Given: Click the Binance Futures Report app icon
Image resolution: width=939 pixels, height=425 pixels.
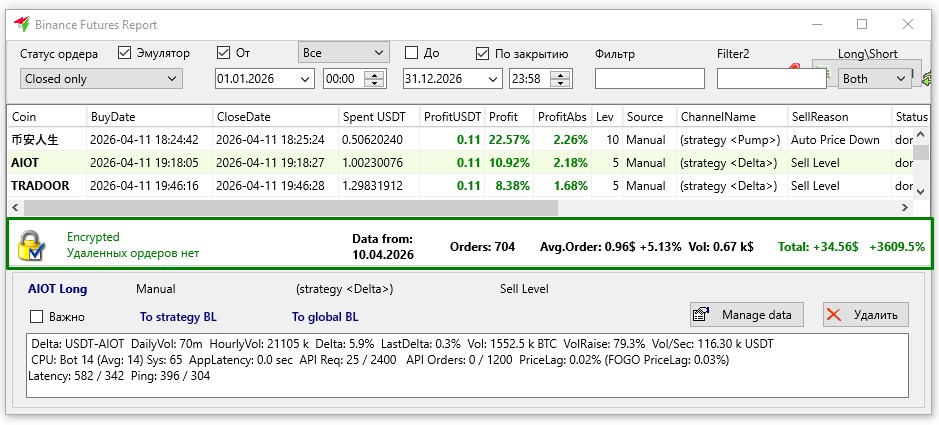Looking at the screenshot, I should (21, 24).
